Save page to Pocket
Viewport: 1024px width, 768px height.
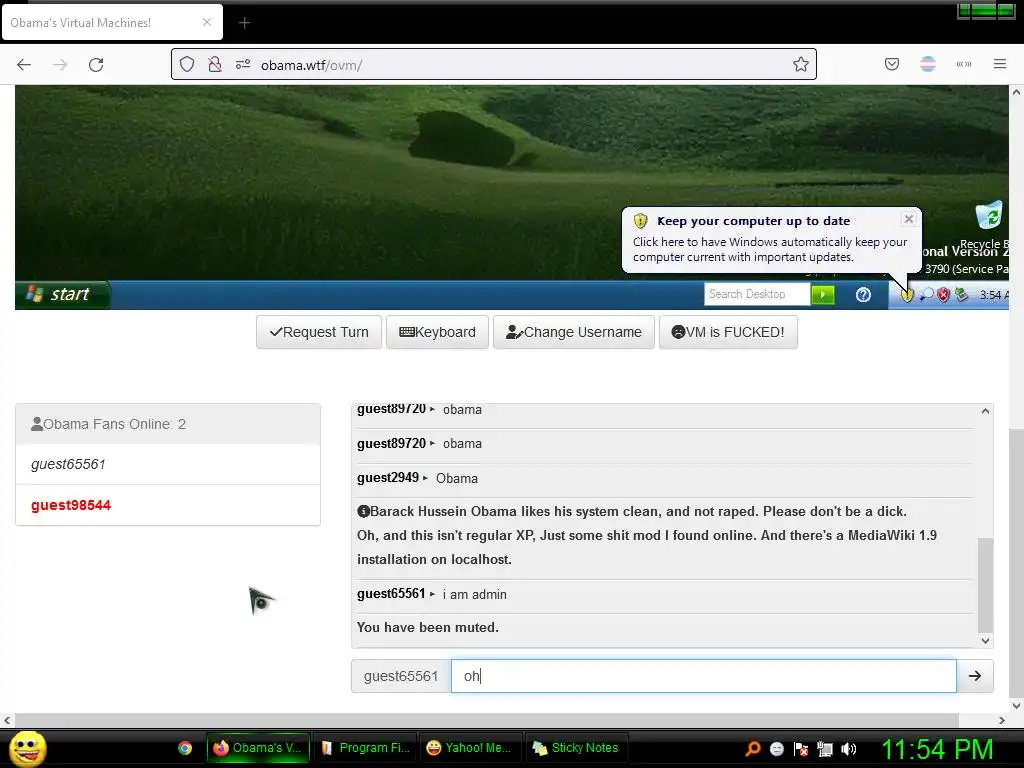891,64
